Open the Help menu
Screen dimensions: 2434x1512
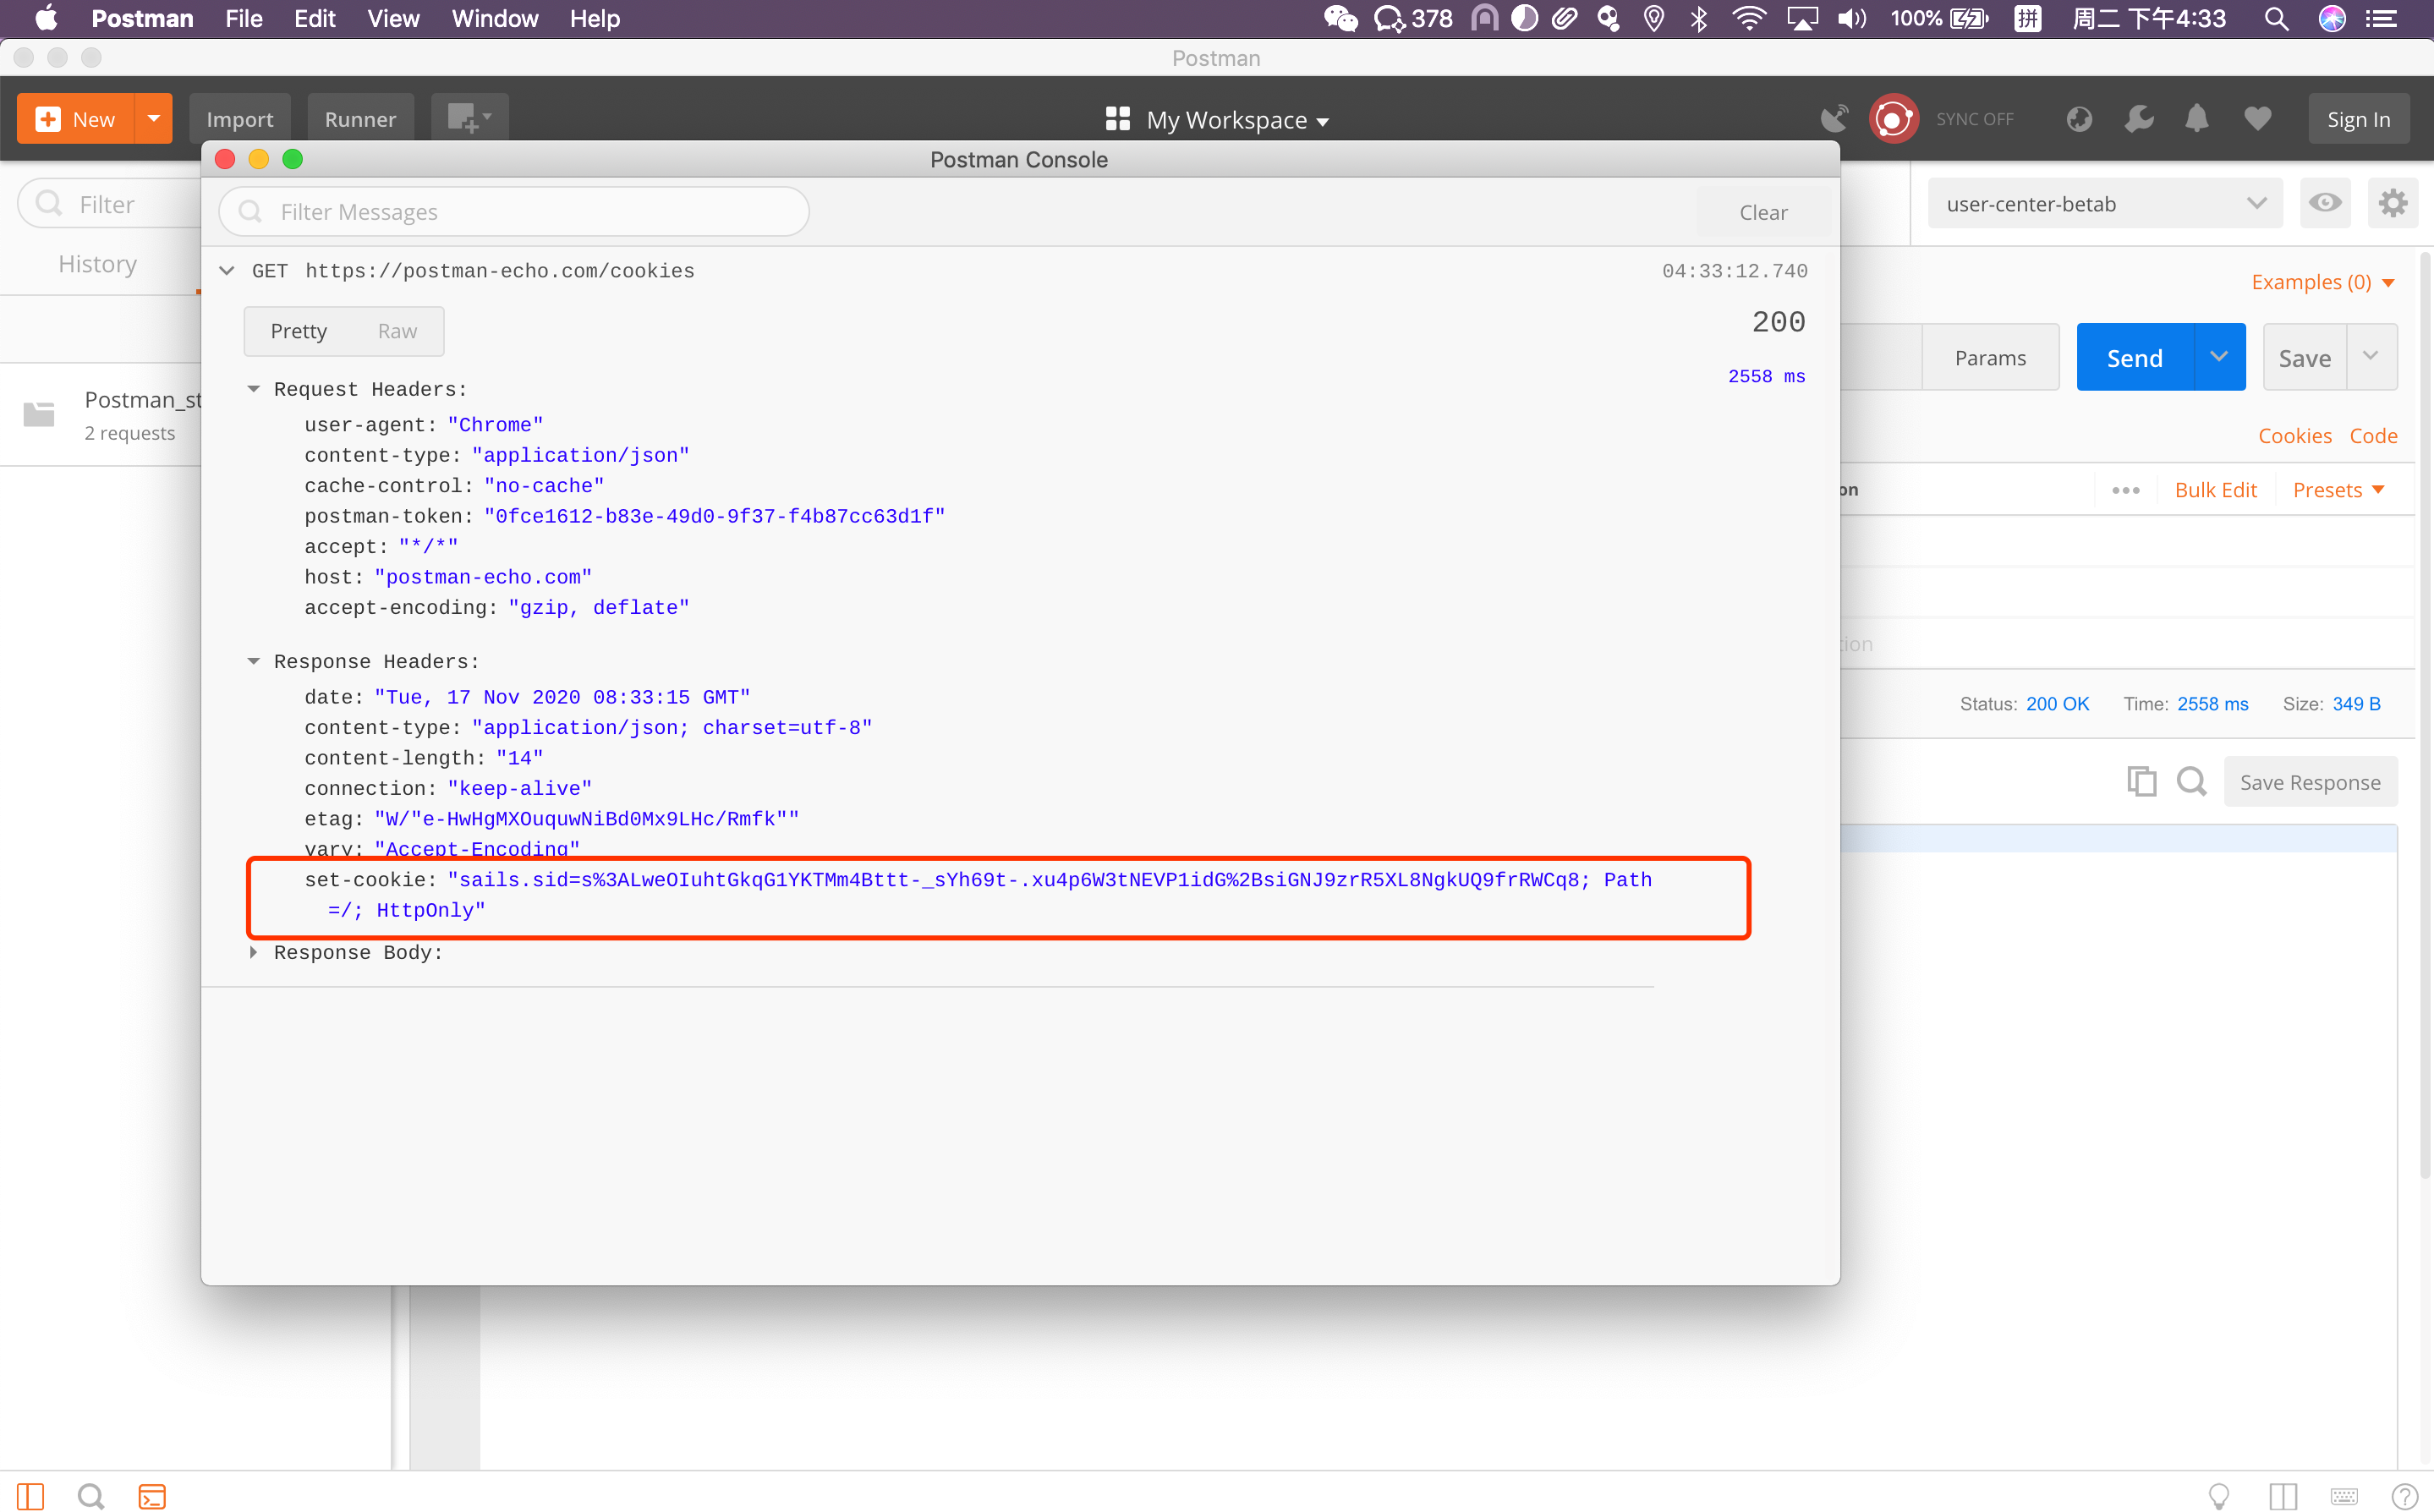(x=595, y=19)
